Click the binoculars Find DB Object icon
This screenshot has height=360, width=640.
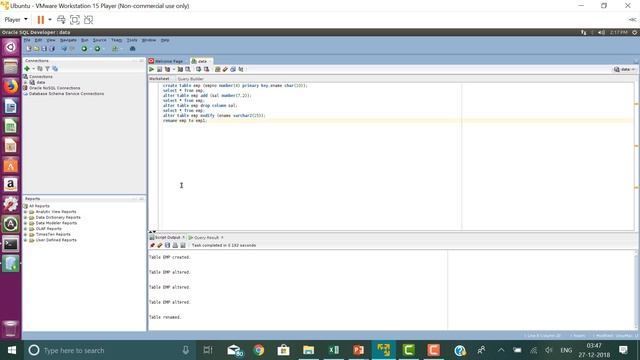point(132,49)
